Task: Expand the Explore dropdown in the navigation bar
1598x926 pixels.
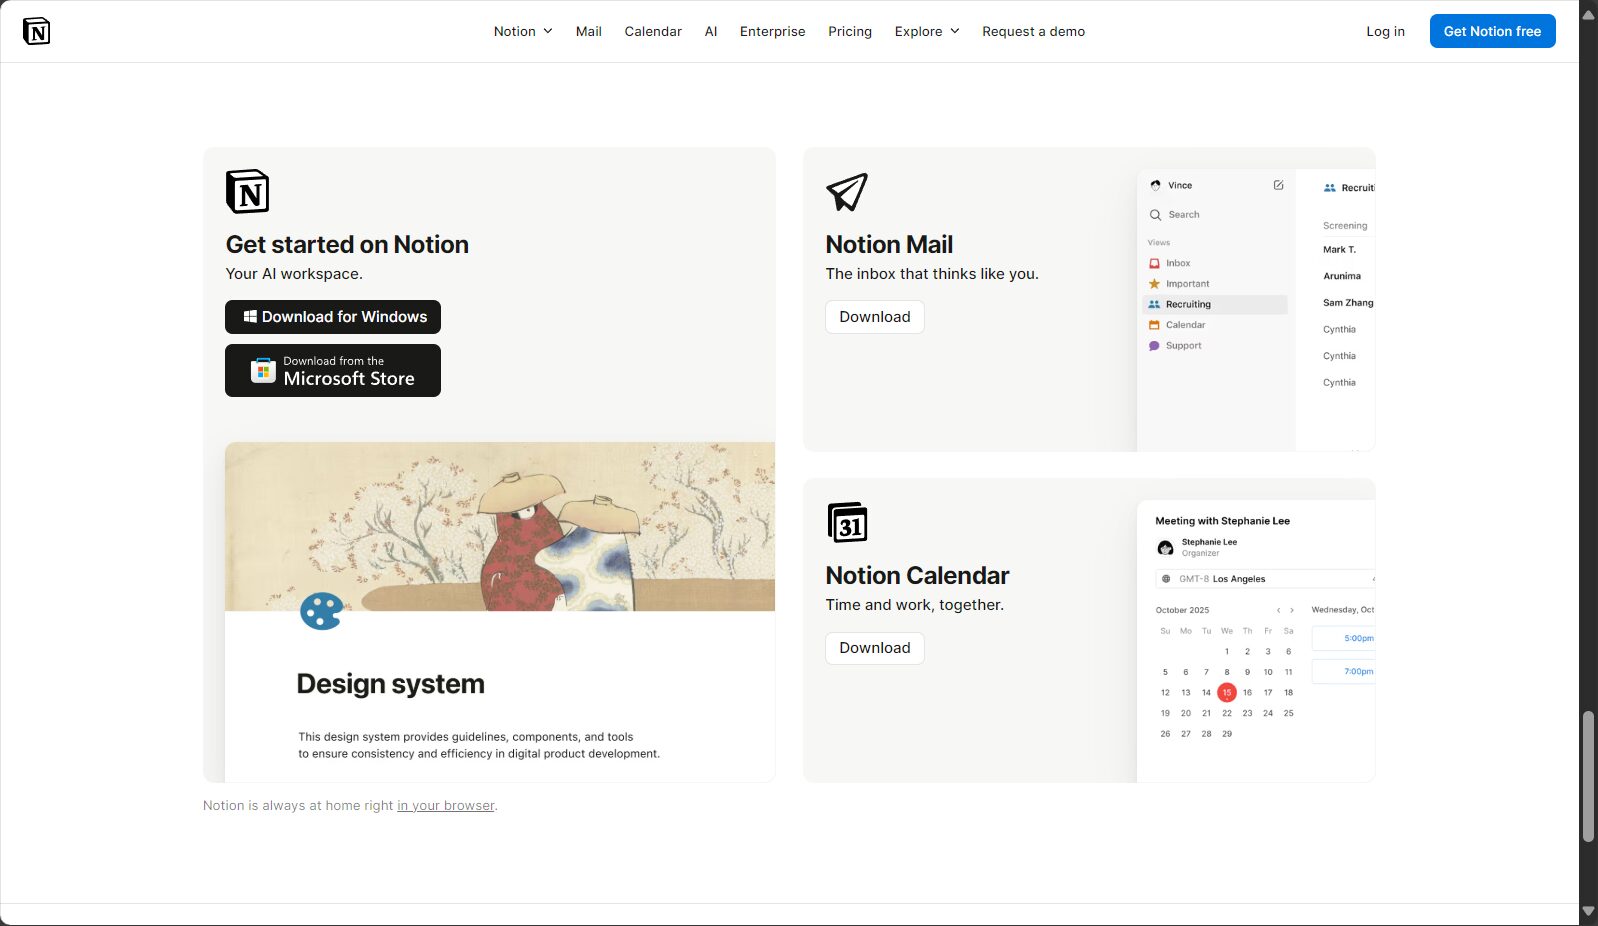Action: coord(927,31)
